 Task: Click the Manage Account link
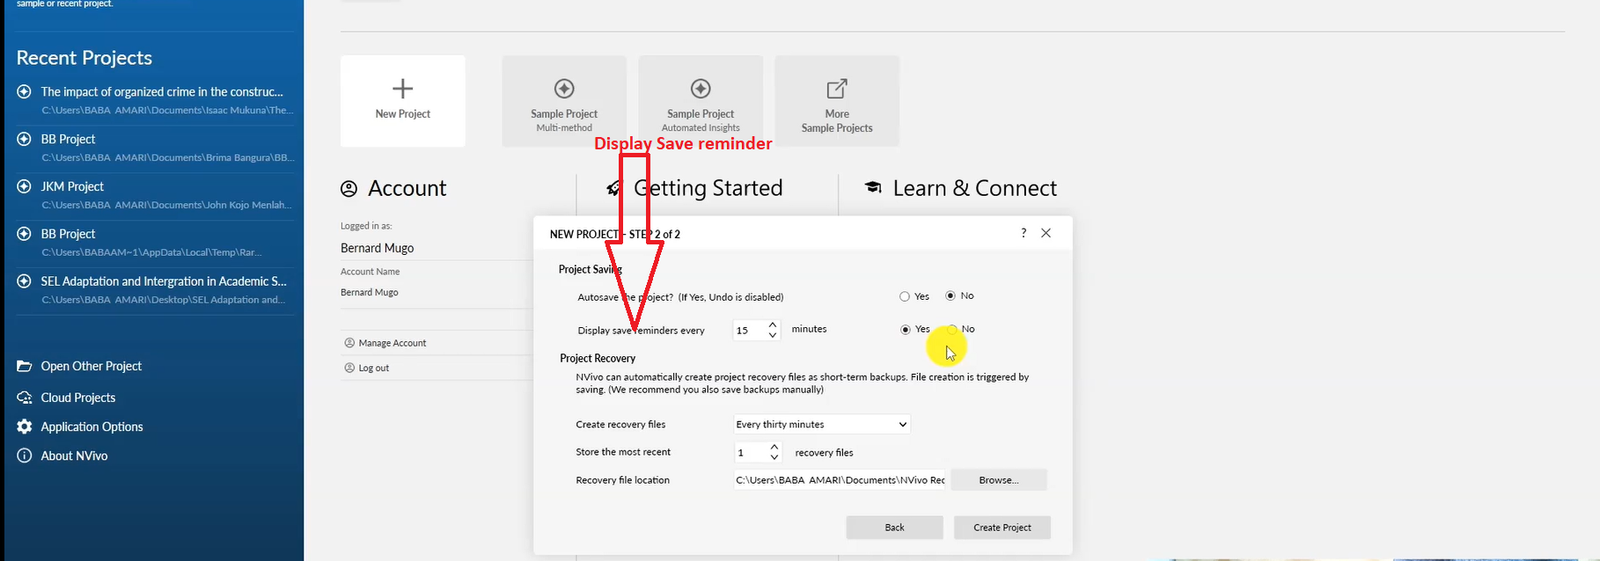coord(392,343)
